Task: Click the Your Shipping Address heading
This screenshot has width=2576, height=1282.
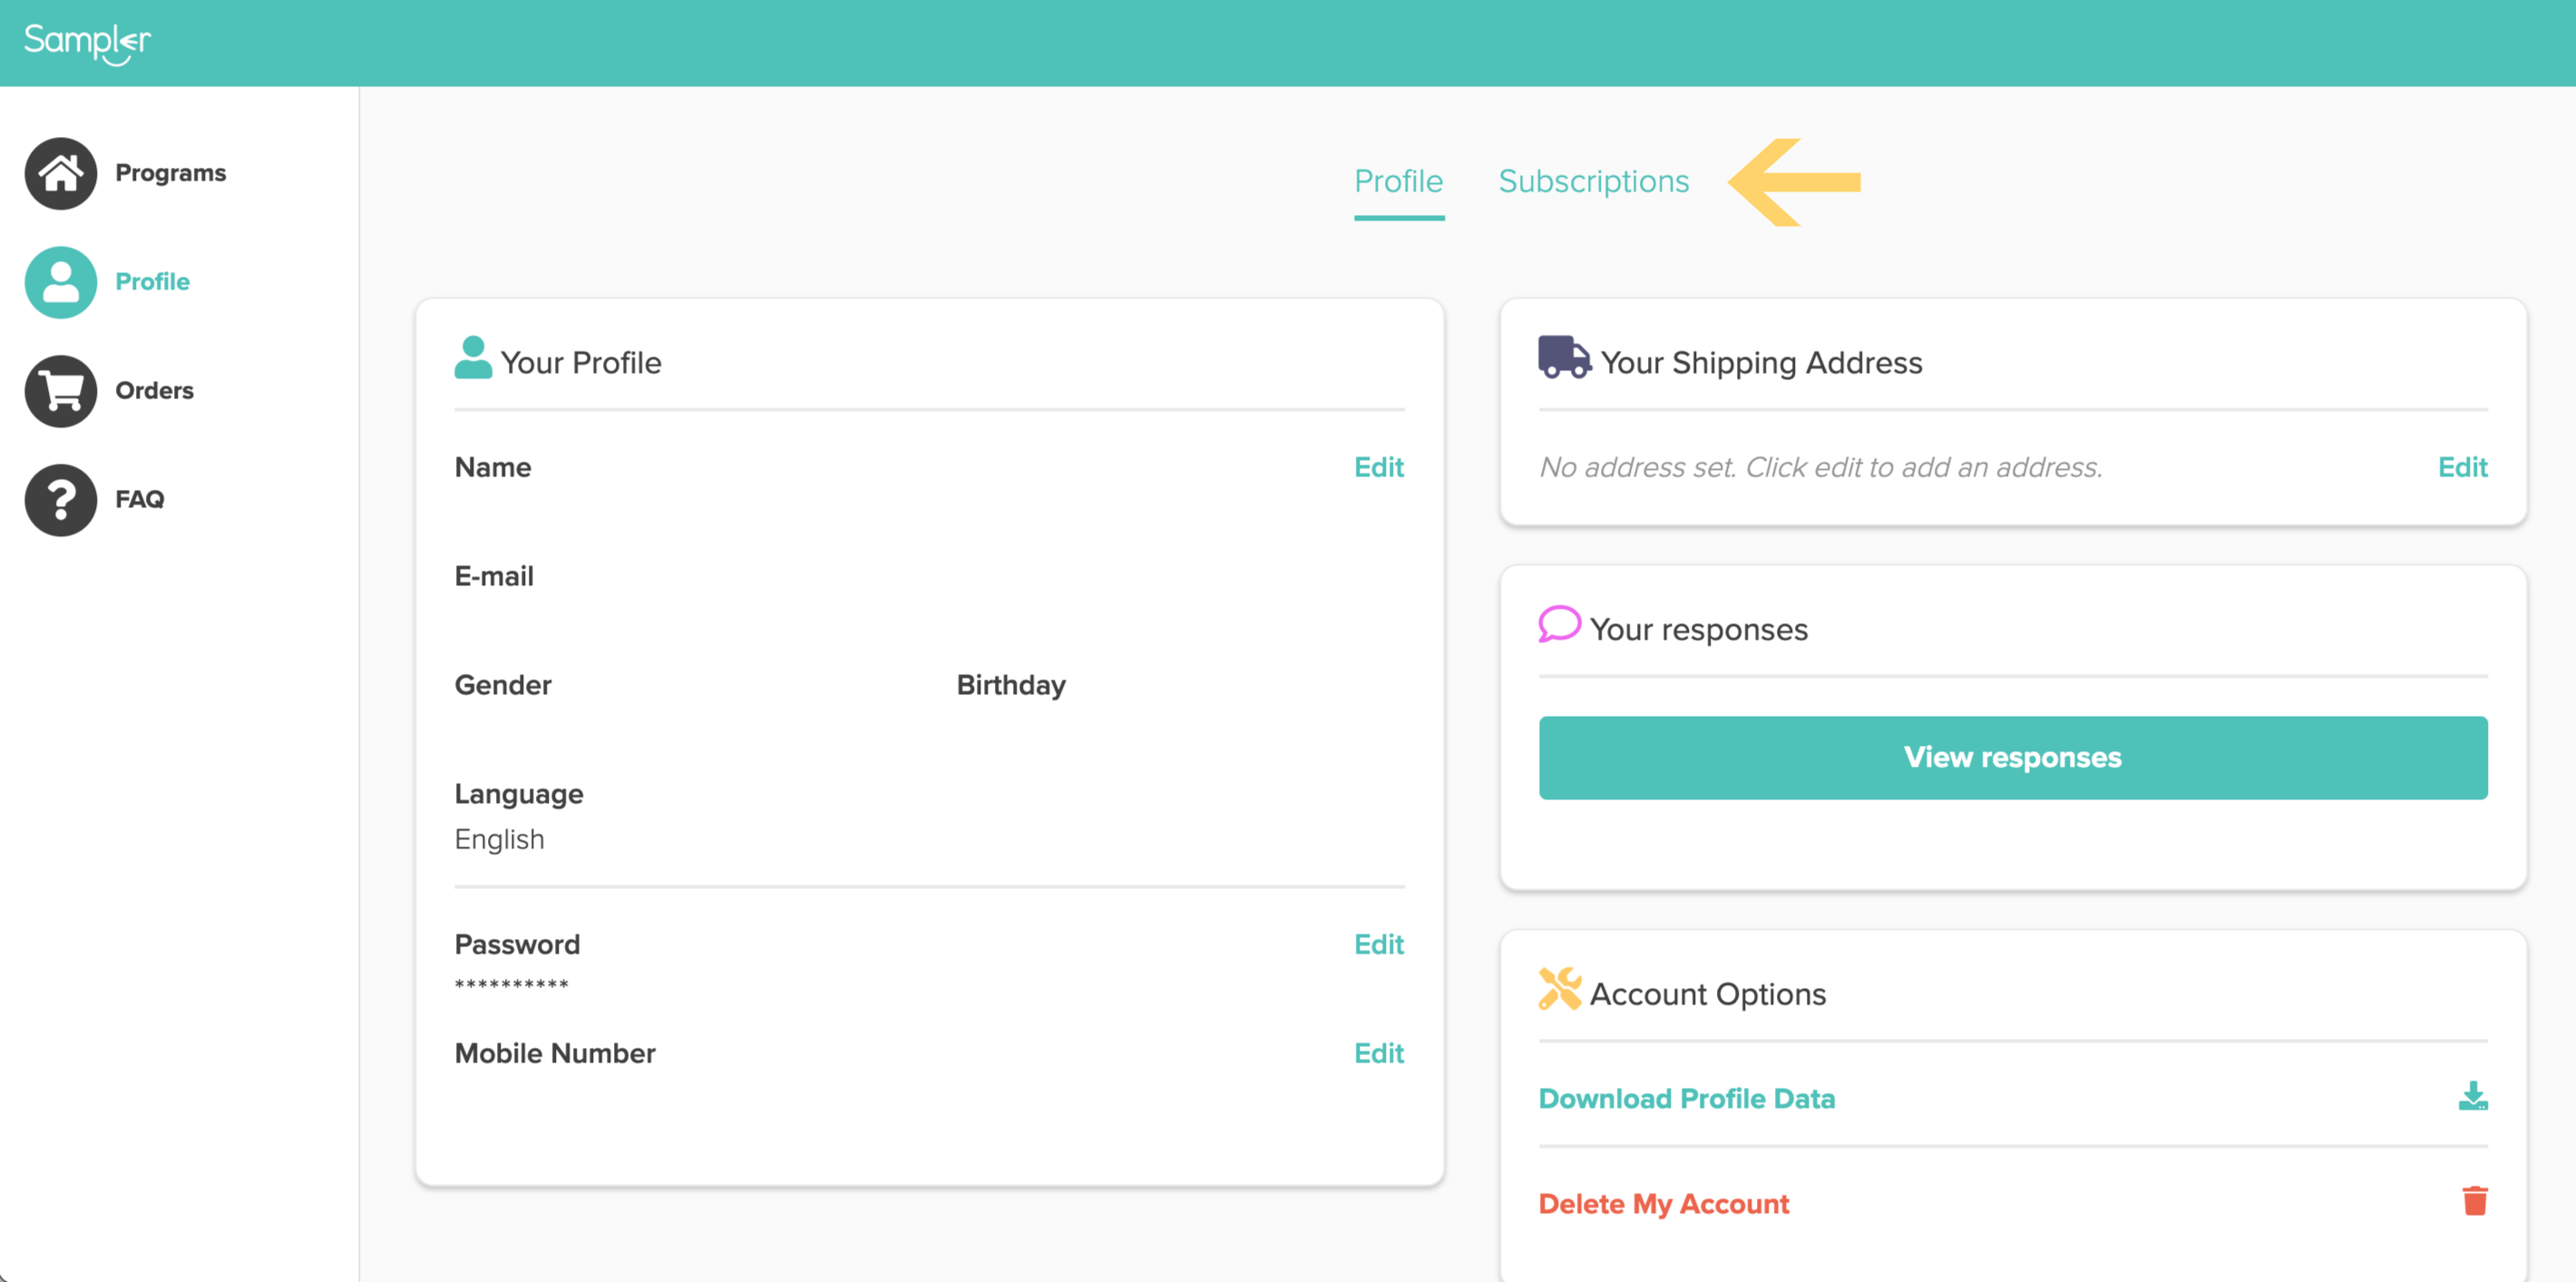Action: point(1762,362)
